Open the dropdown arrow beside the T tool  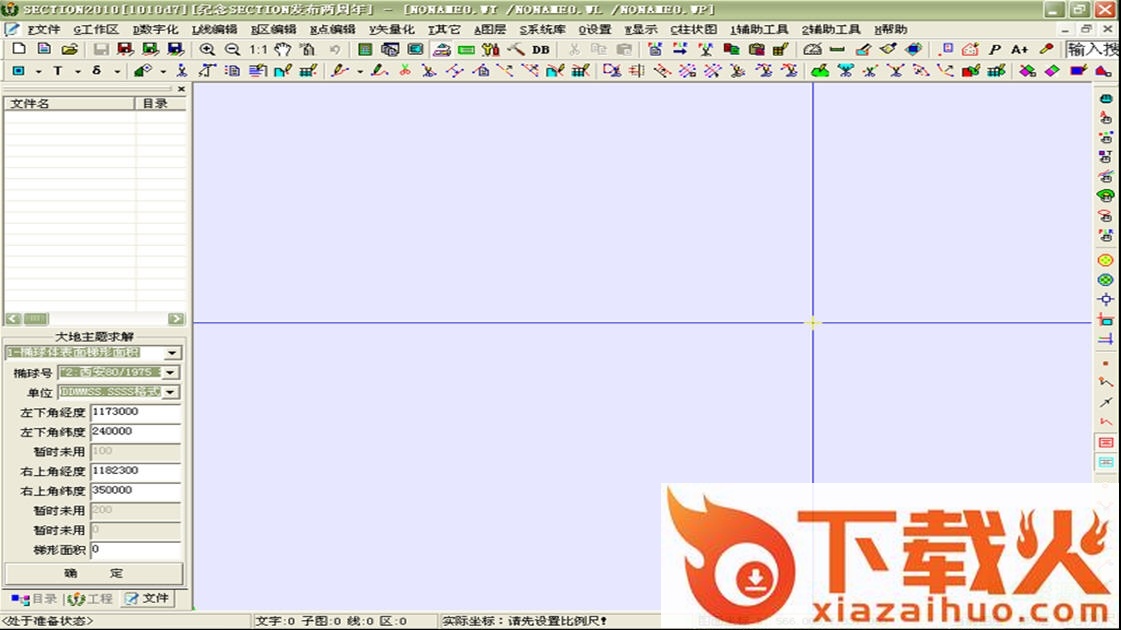pos(76,71)
